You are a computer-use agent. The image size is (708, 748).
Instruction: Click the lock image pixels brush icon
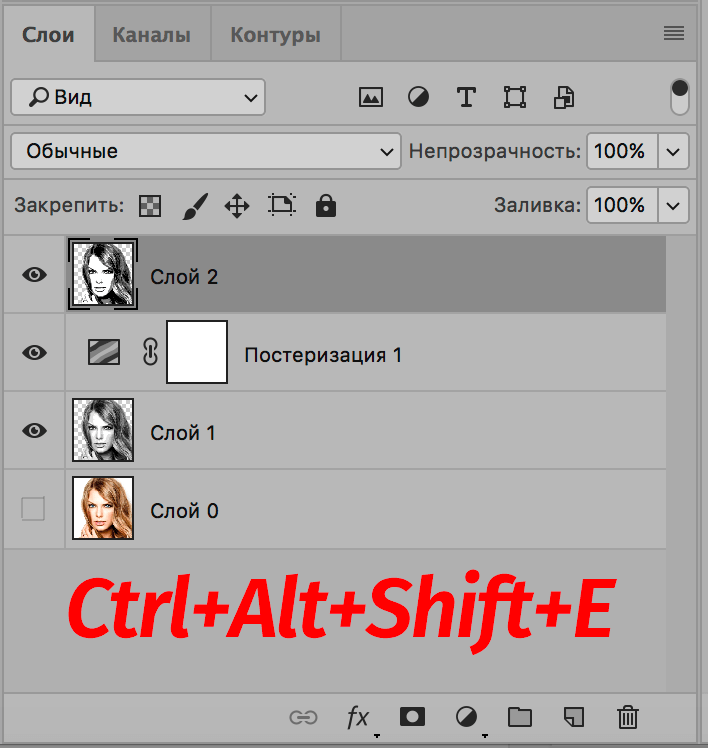(x=194, y=206)
